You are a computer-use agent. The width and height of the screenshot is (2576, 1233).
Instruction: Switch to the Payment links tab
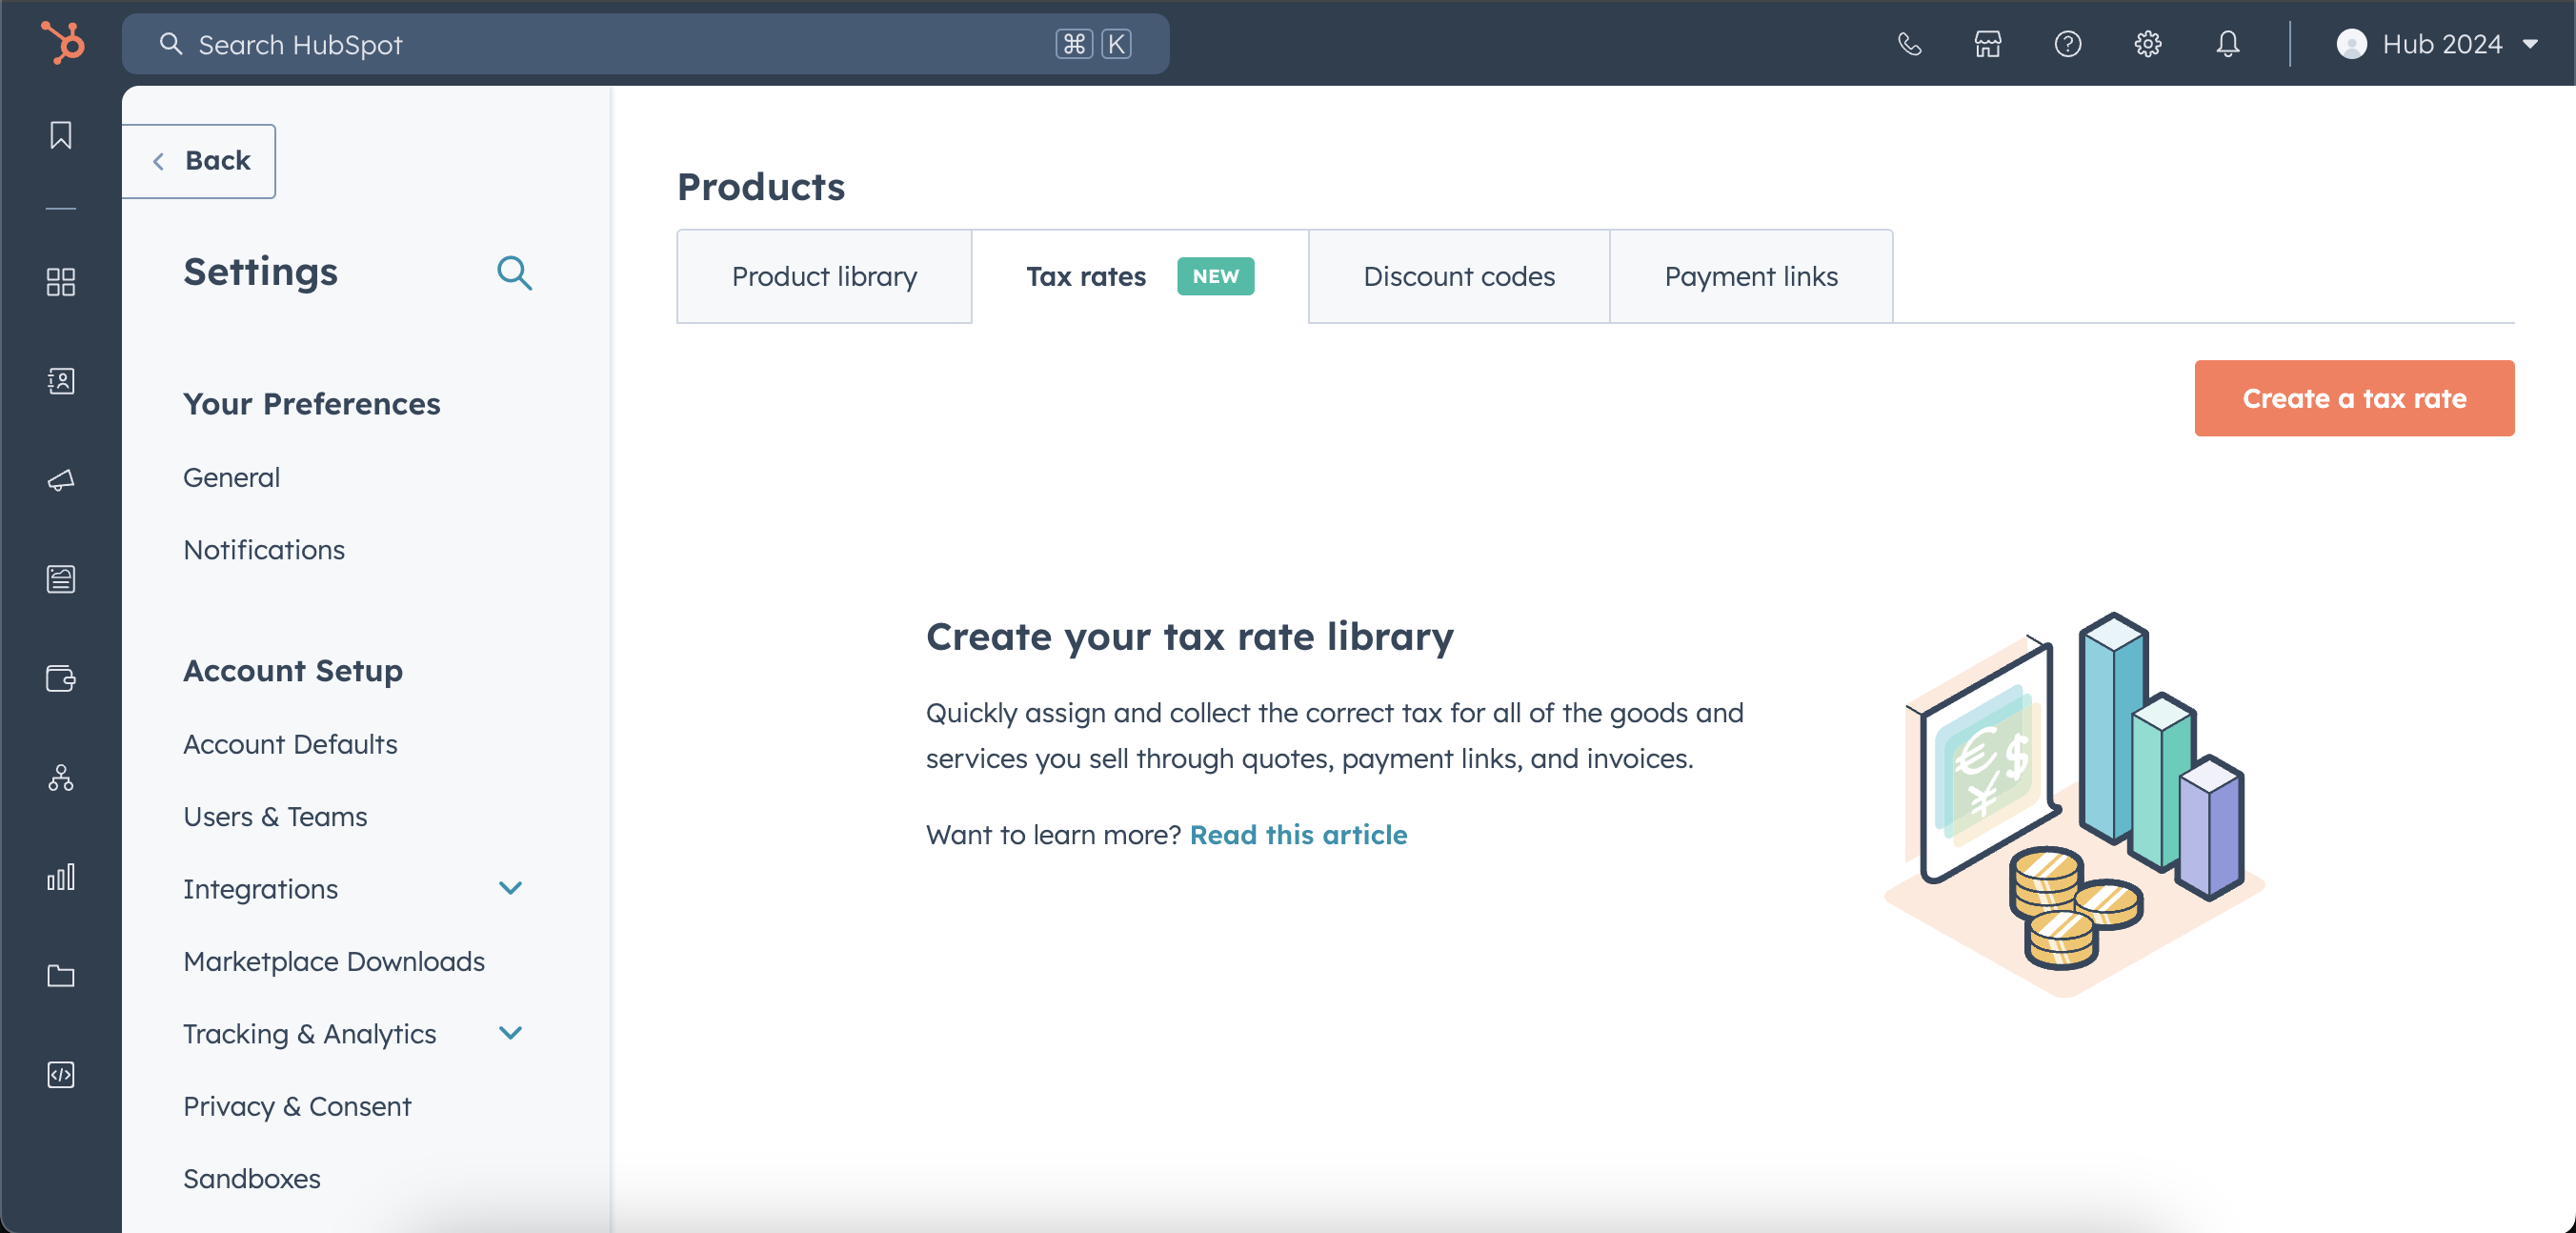(x=1751, y=276)
